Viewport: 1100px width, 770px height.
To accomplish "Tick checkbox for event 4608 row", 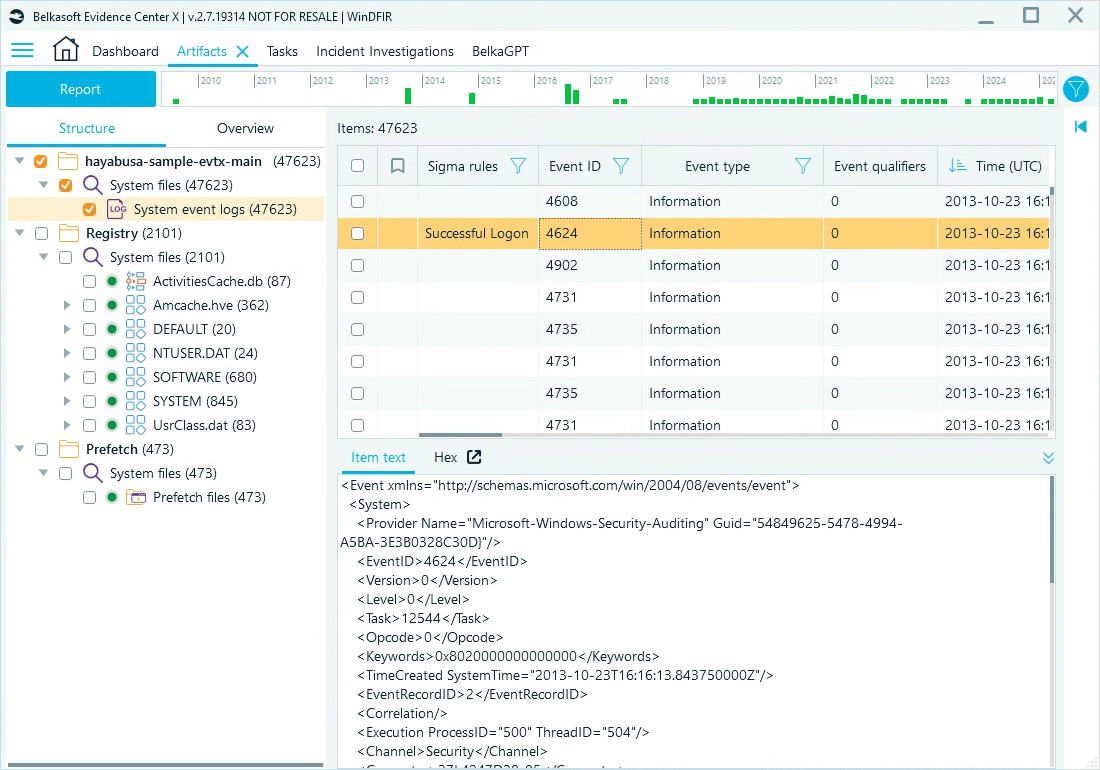I will click(x=358, y=201).
